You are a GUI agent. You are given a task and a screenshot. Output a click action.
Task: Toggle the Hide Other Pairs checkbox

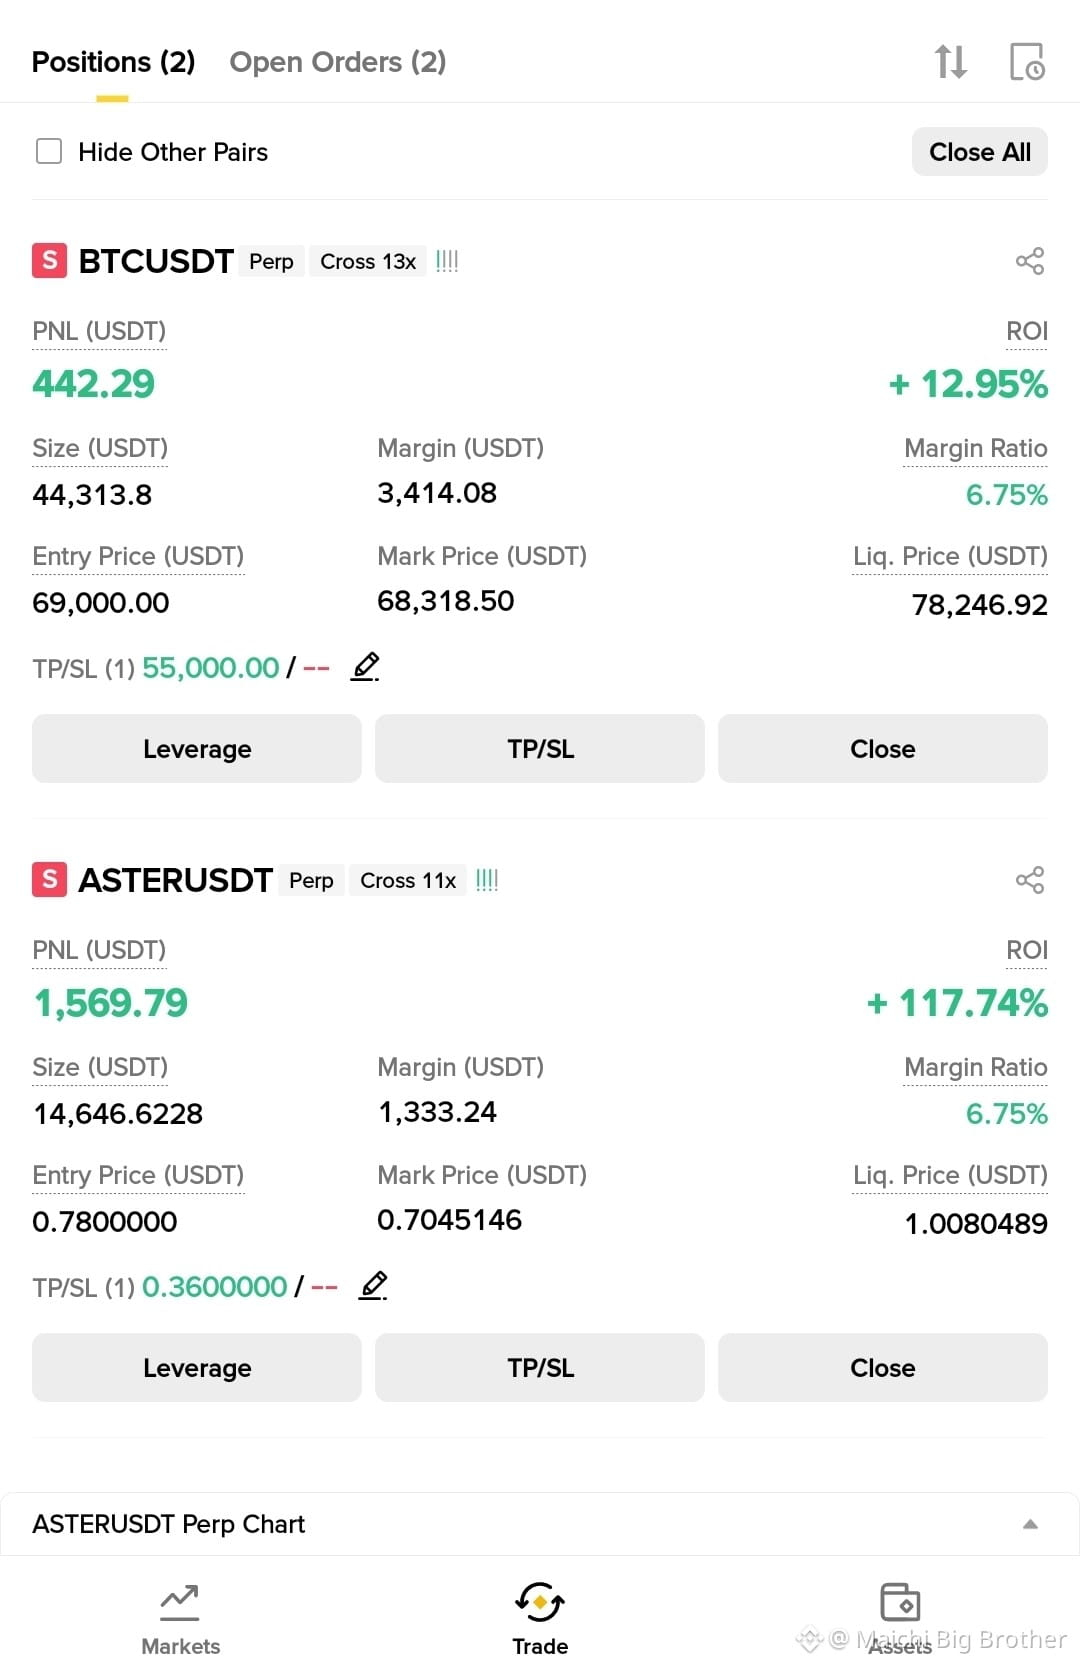point(49,151)
